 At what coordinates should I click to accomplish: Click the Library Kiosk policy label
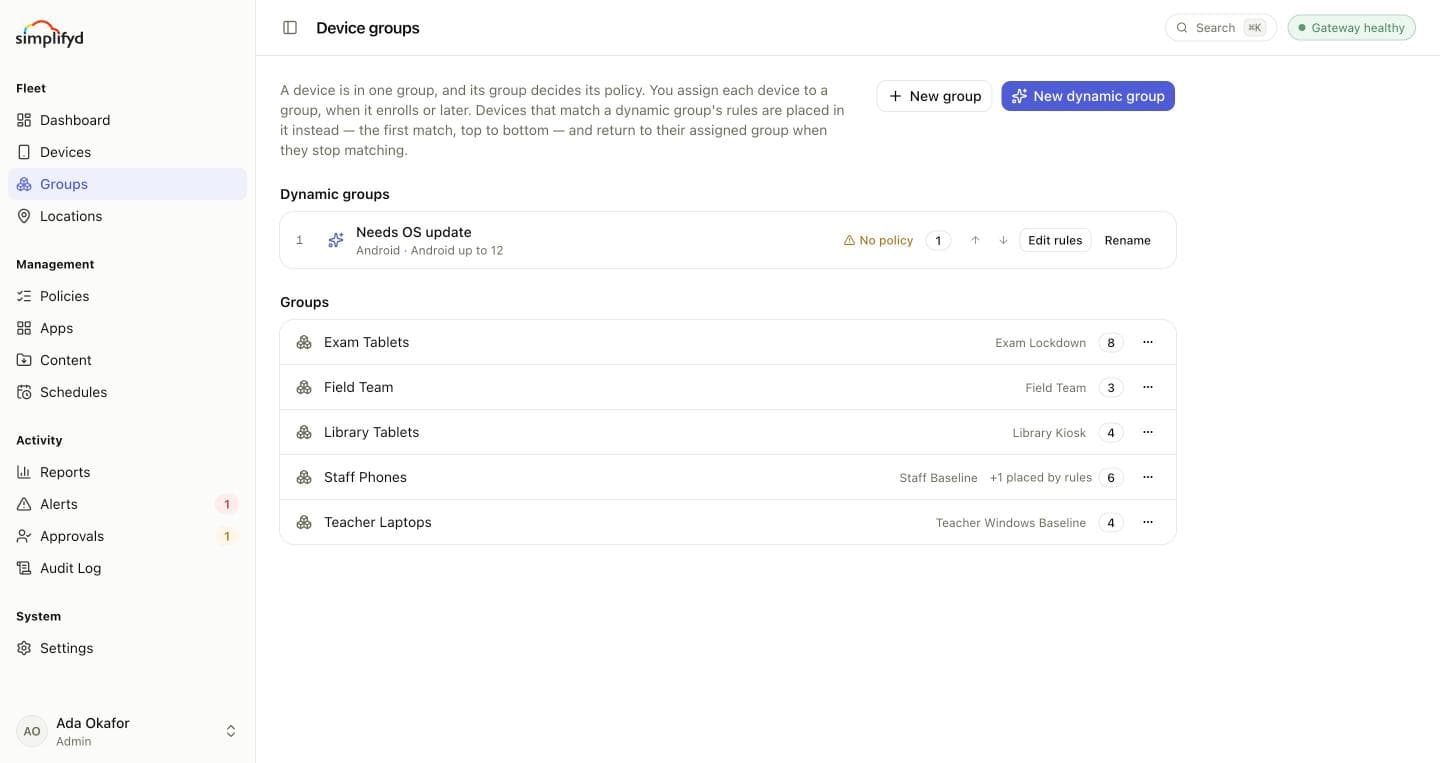coord(1049,433)
